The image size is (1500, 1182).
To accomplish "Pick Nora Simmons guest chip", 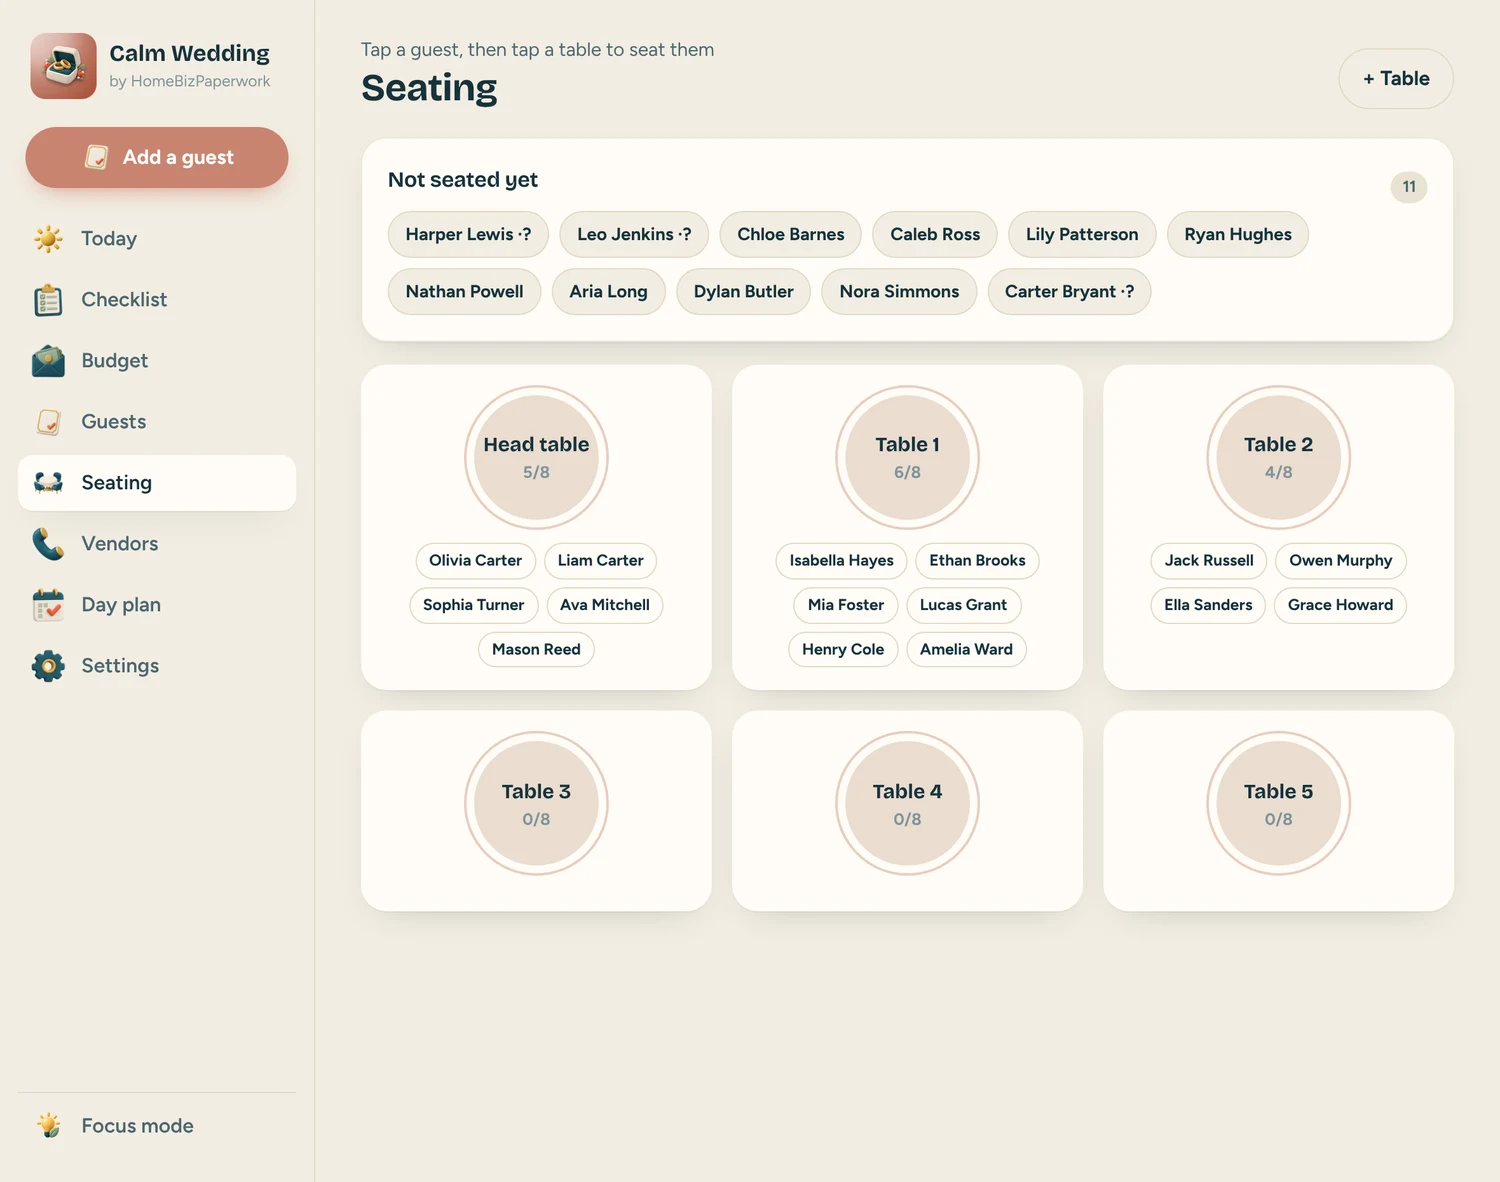I will coord(899,291).
